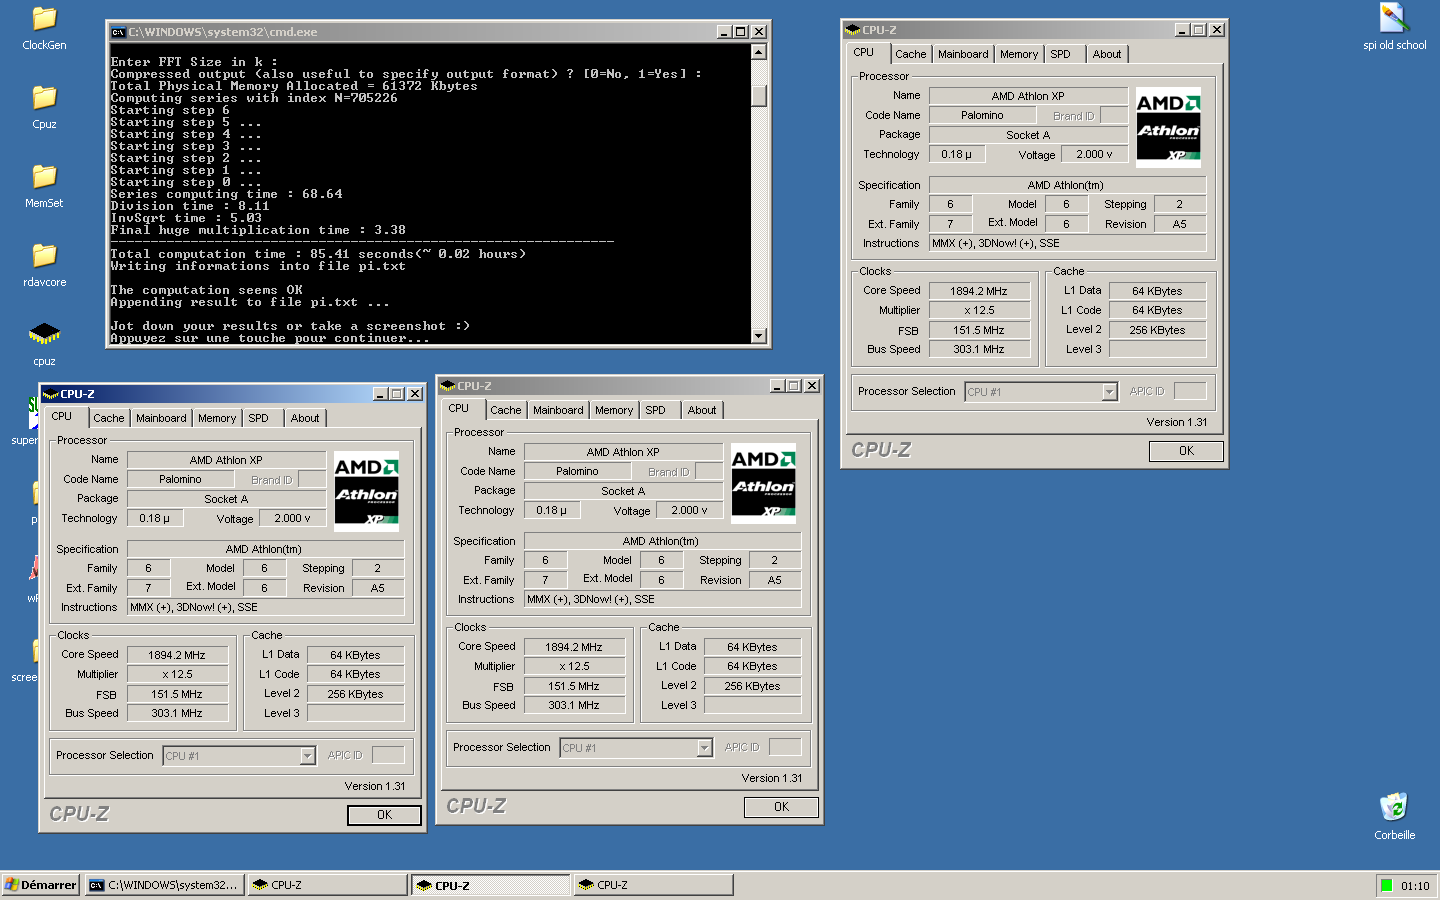Click cmd scrollbar up arrow

pyautogui.click(x=759, y=52)
